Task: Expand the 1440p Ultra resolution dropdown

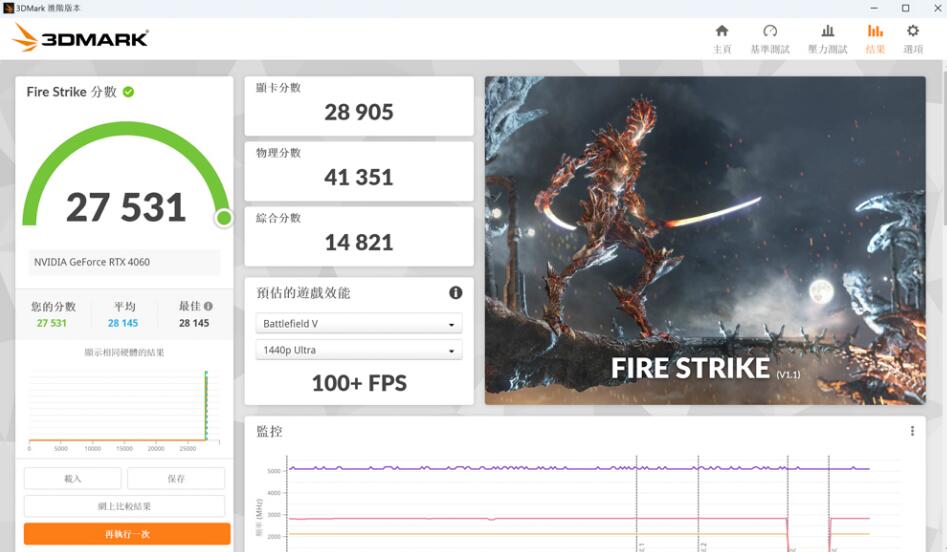Action: pos(358,350)
